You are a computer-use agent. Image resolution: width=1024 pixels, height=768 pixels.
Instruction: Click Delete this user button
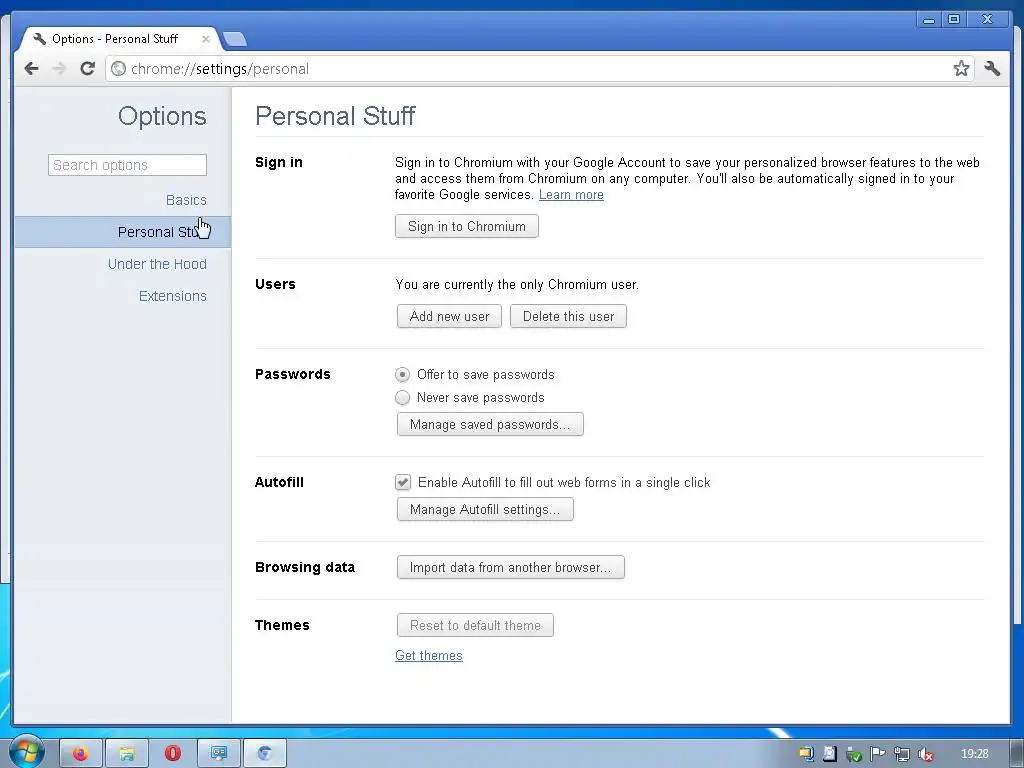568,316
